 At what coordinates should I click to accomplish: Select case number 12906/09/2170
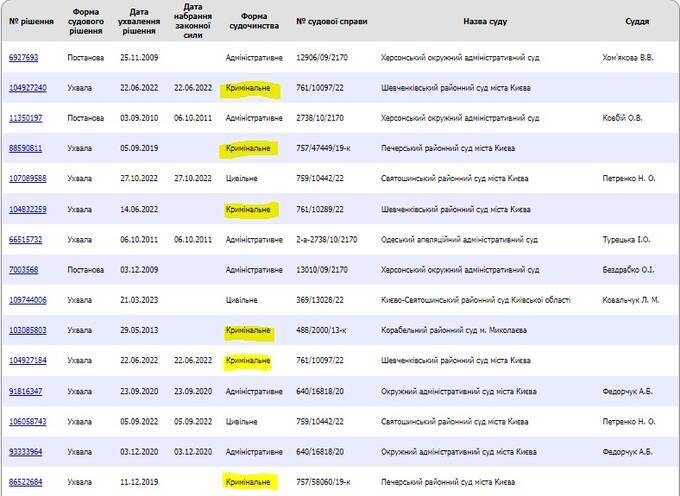(322, 58)
